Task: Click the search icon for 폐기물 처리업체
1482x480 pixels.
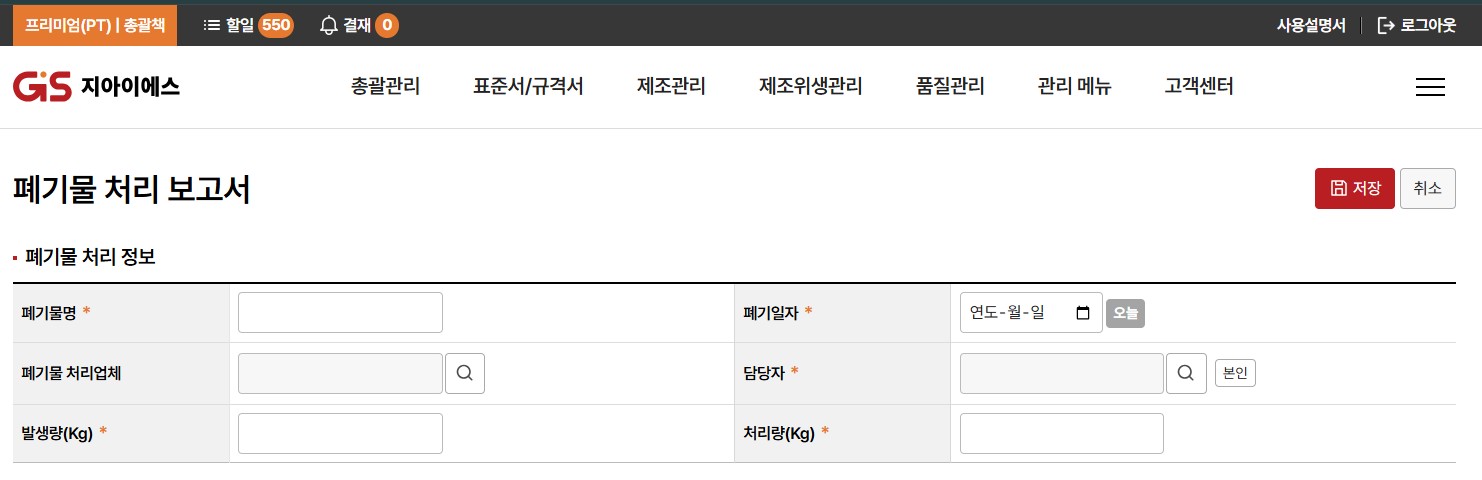Action: point(465,373)
